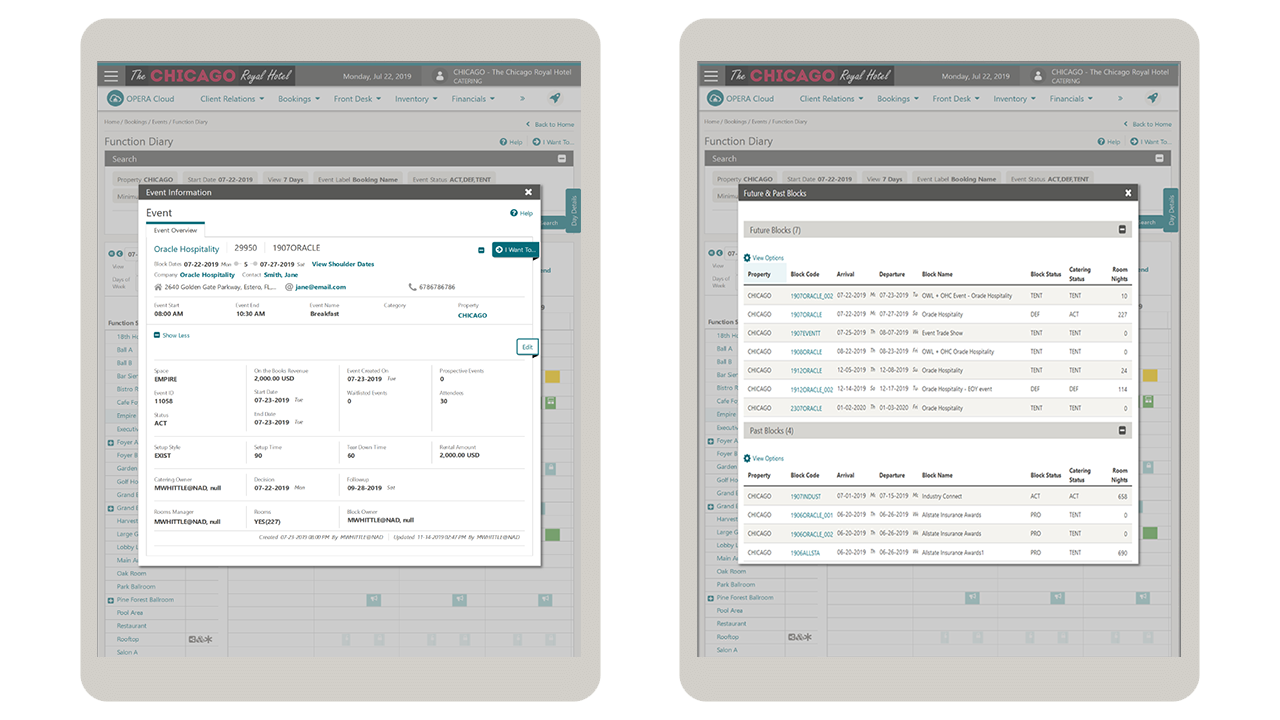Open contact Smith, Jane link
Screen dimensions: 1280x720
(x=281, y=275)
